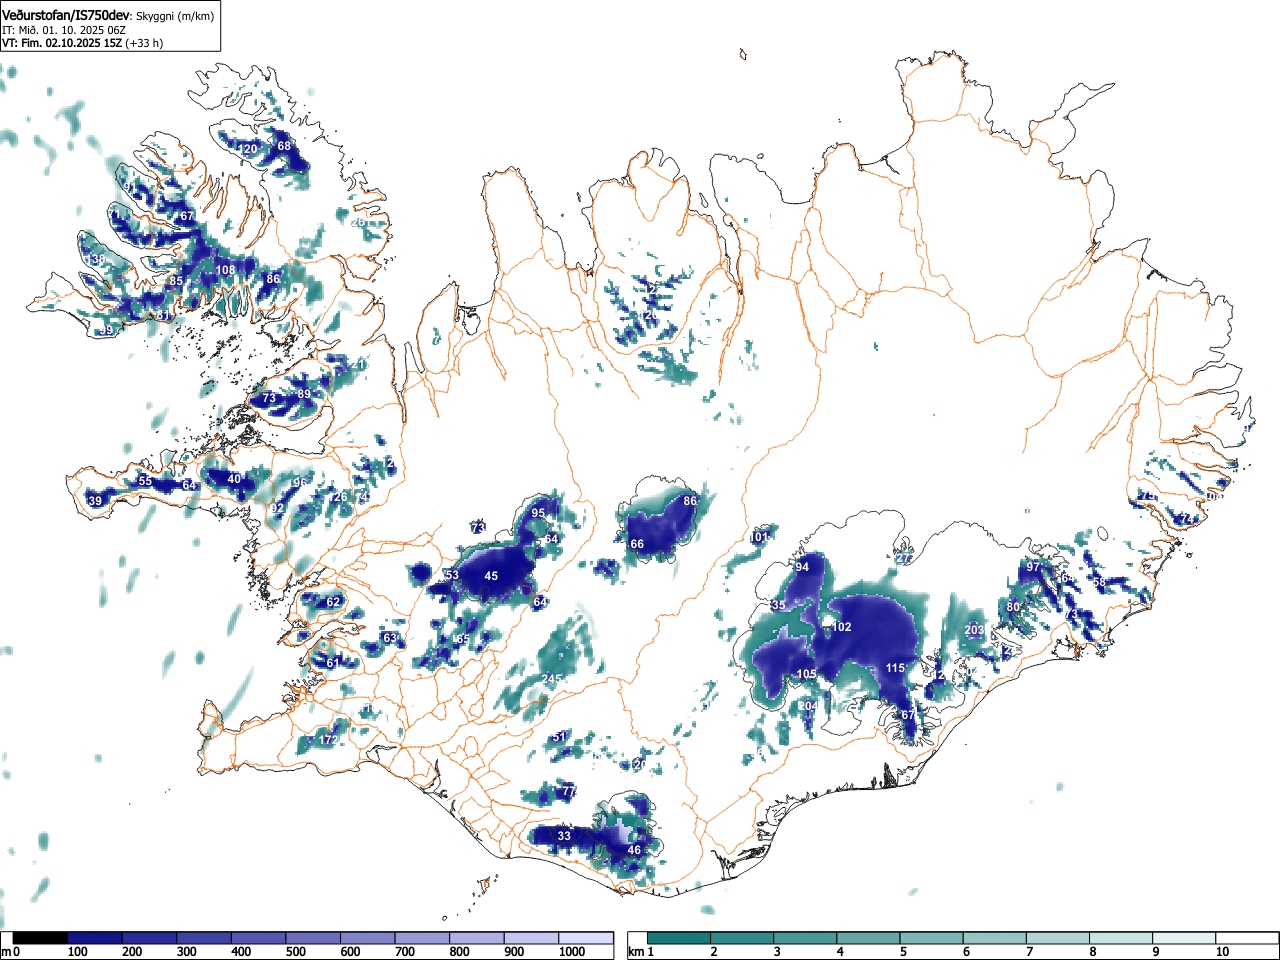This screenshot has width=1280, height=960.
Task: Click the 245 visibility value
Action: pyautogui.click(x=551, y=678)
